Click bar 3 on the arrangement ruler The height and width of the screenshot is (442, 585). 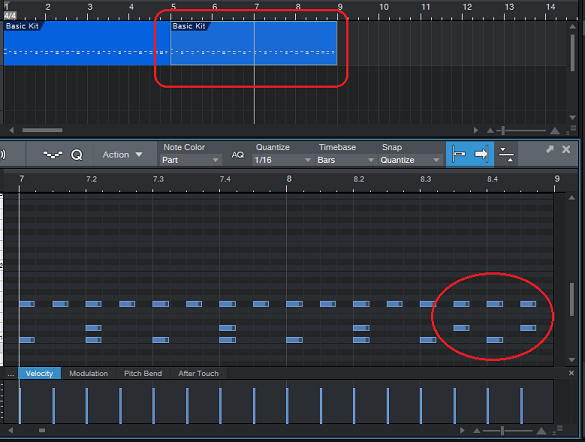(90, 7)
